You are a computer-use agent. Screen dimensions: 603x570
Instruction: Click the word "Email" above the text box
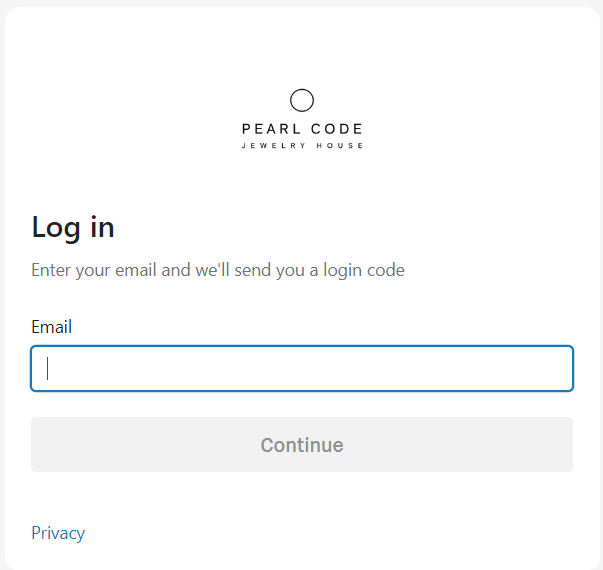click(52, 327)
